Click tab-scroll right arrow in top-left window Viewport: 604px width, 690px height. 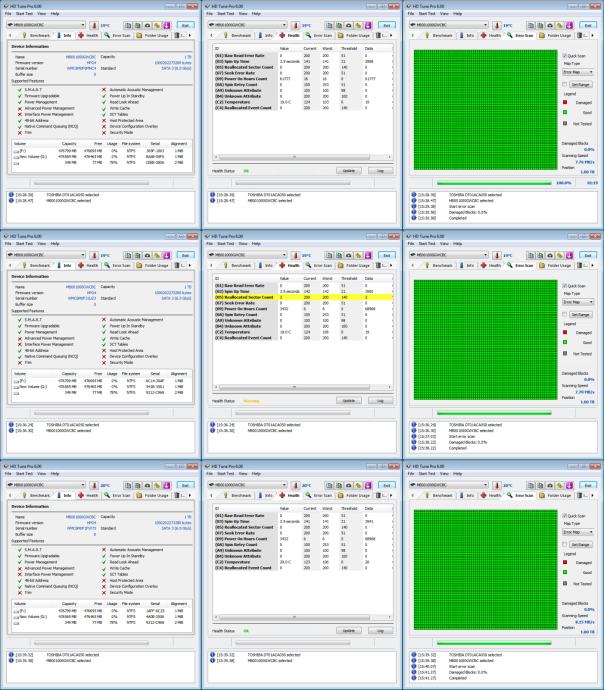click(x=190, y=35)
